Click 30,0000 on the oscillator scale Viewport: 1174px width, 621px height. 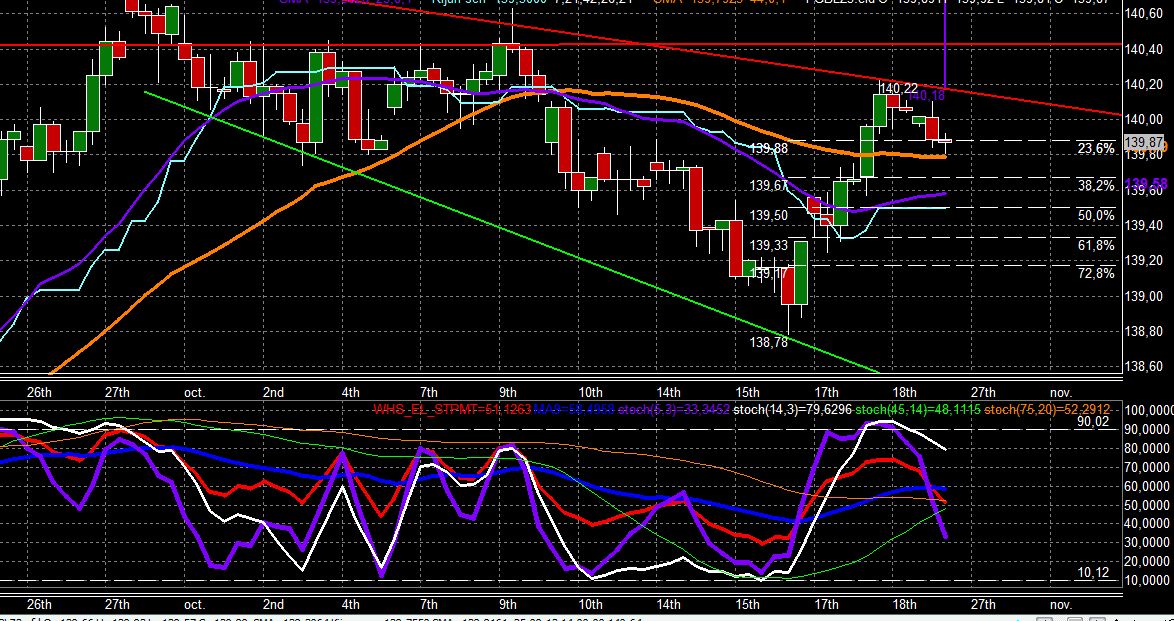click(1146, 542)
